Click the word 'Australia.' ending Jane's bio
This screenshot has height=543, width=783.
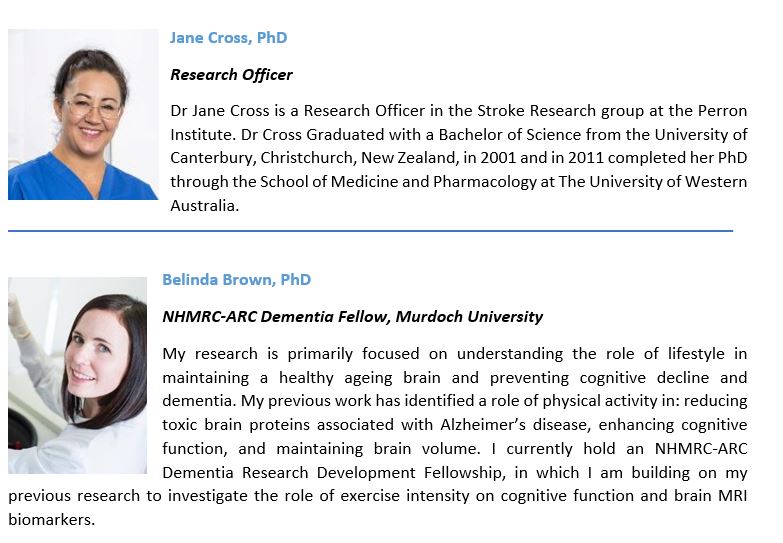pos(205,205)
